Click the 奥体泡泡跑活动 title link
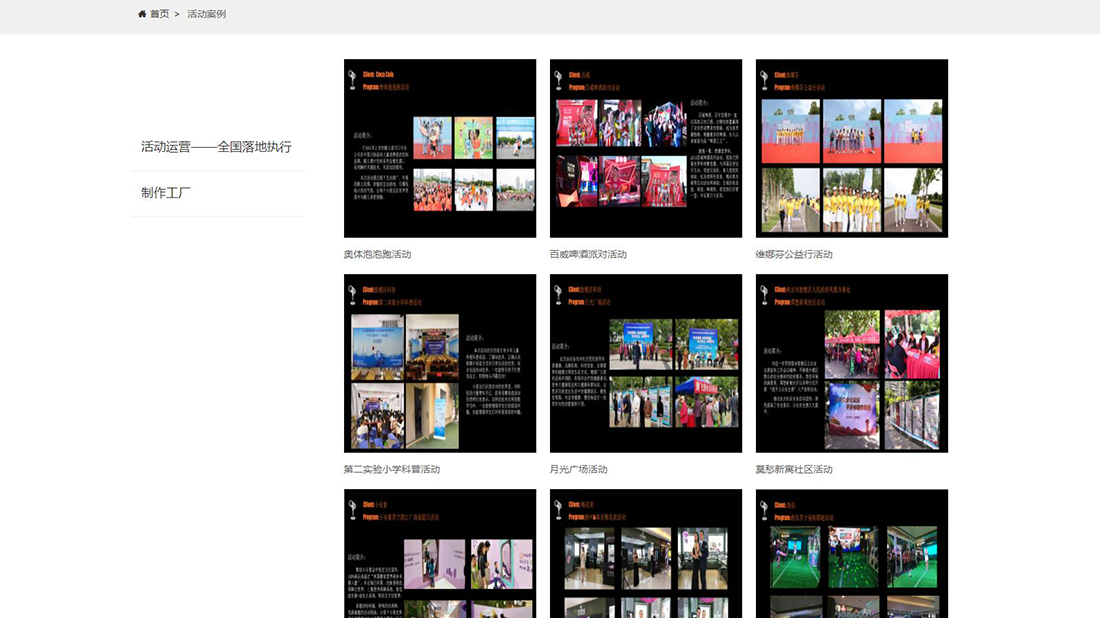The height and width of the screenshot is (618, 1100). [x=377, y=255]
